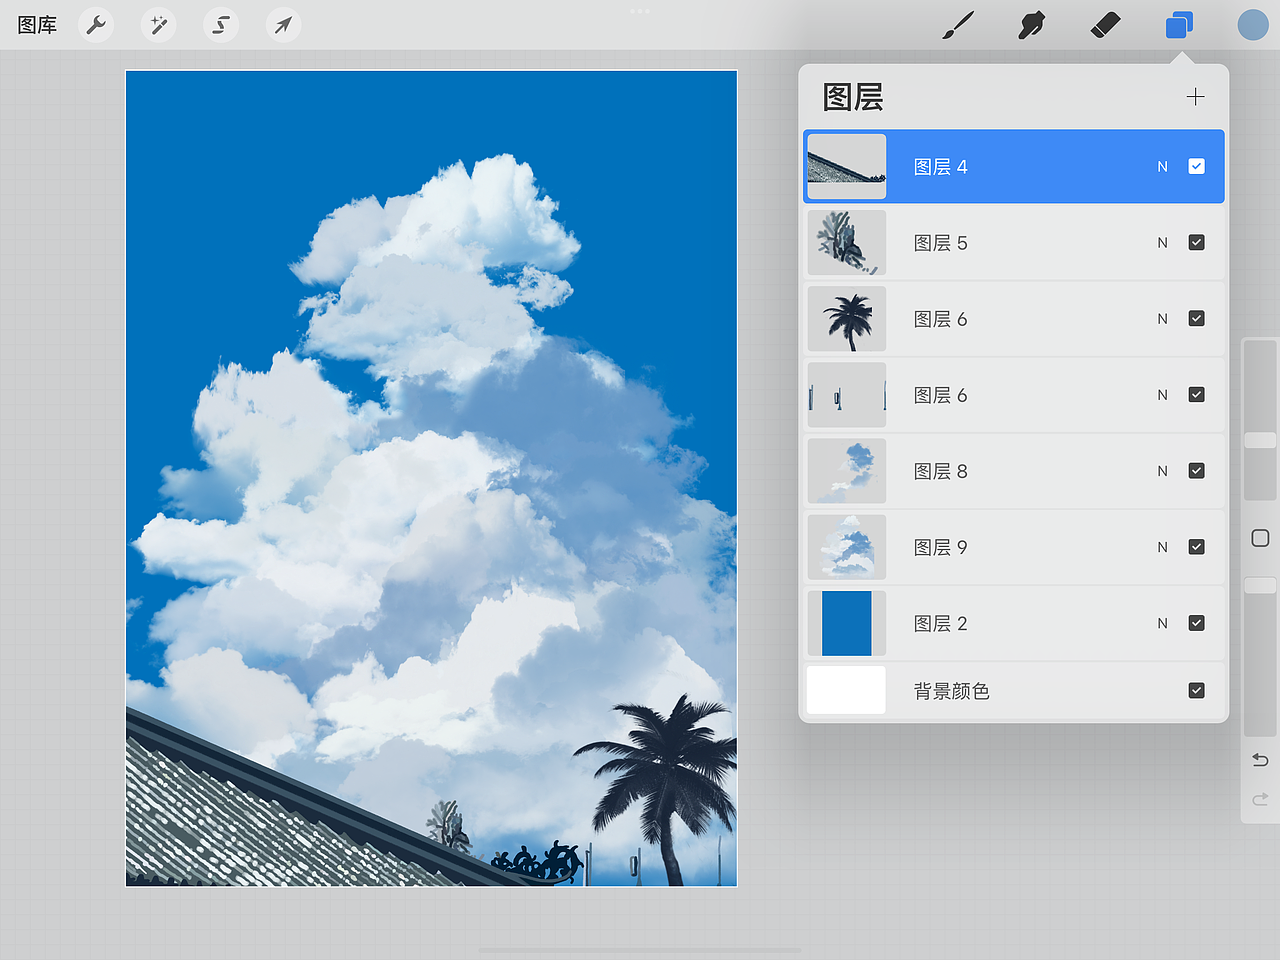This screenshot has height=960, width=1280.
Task: Open blend mode N for 图层 5
Action: point(1162,243)
